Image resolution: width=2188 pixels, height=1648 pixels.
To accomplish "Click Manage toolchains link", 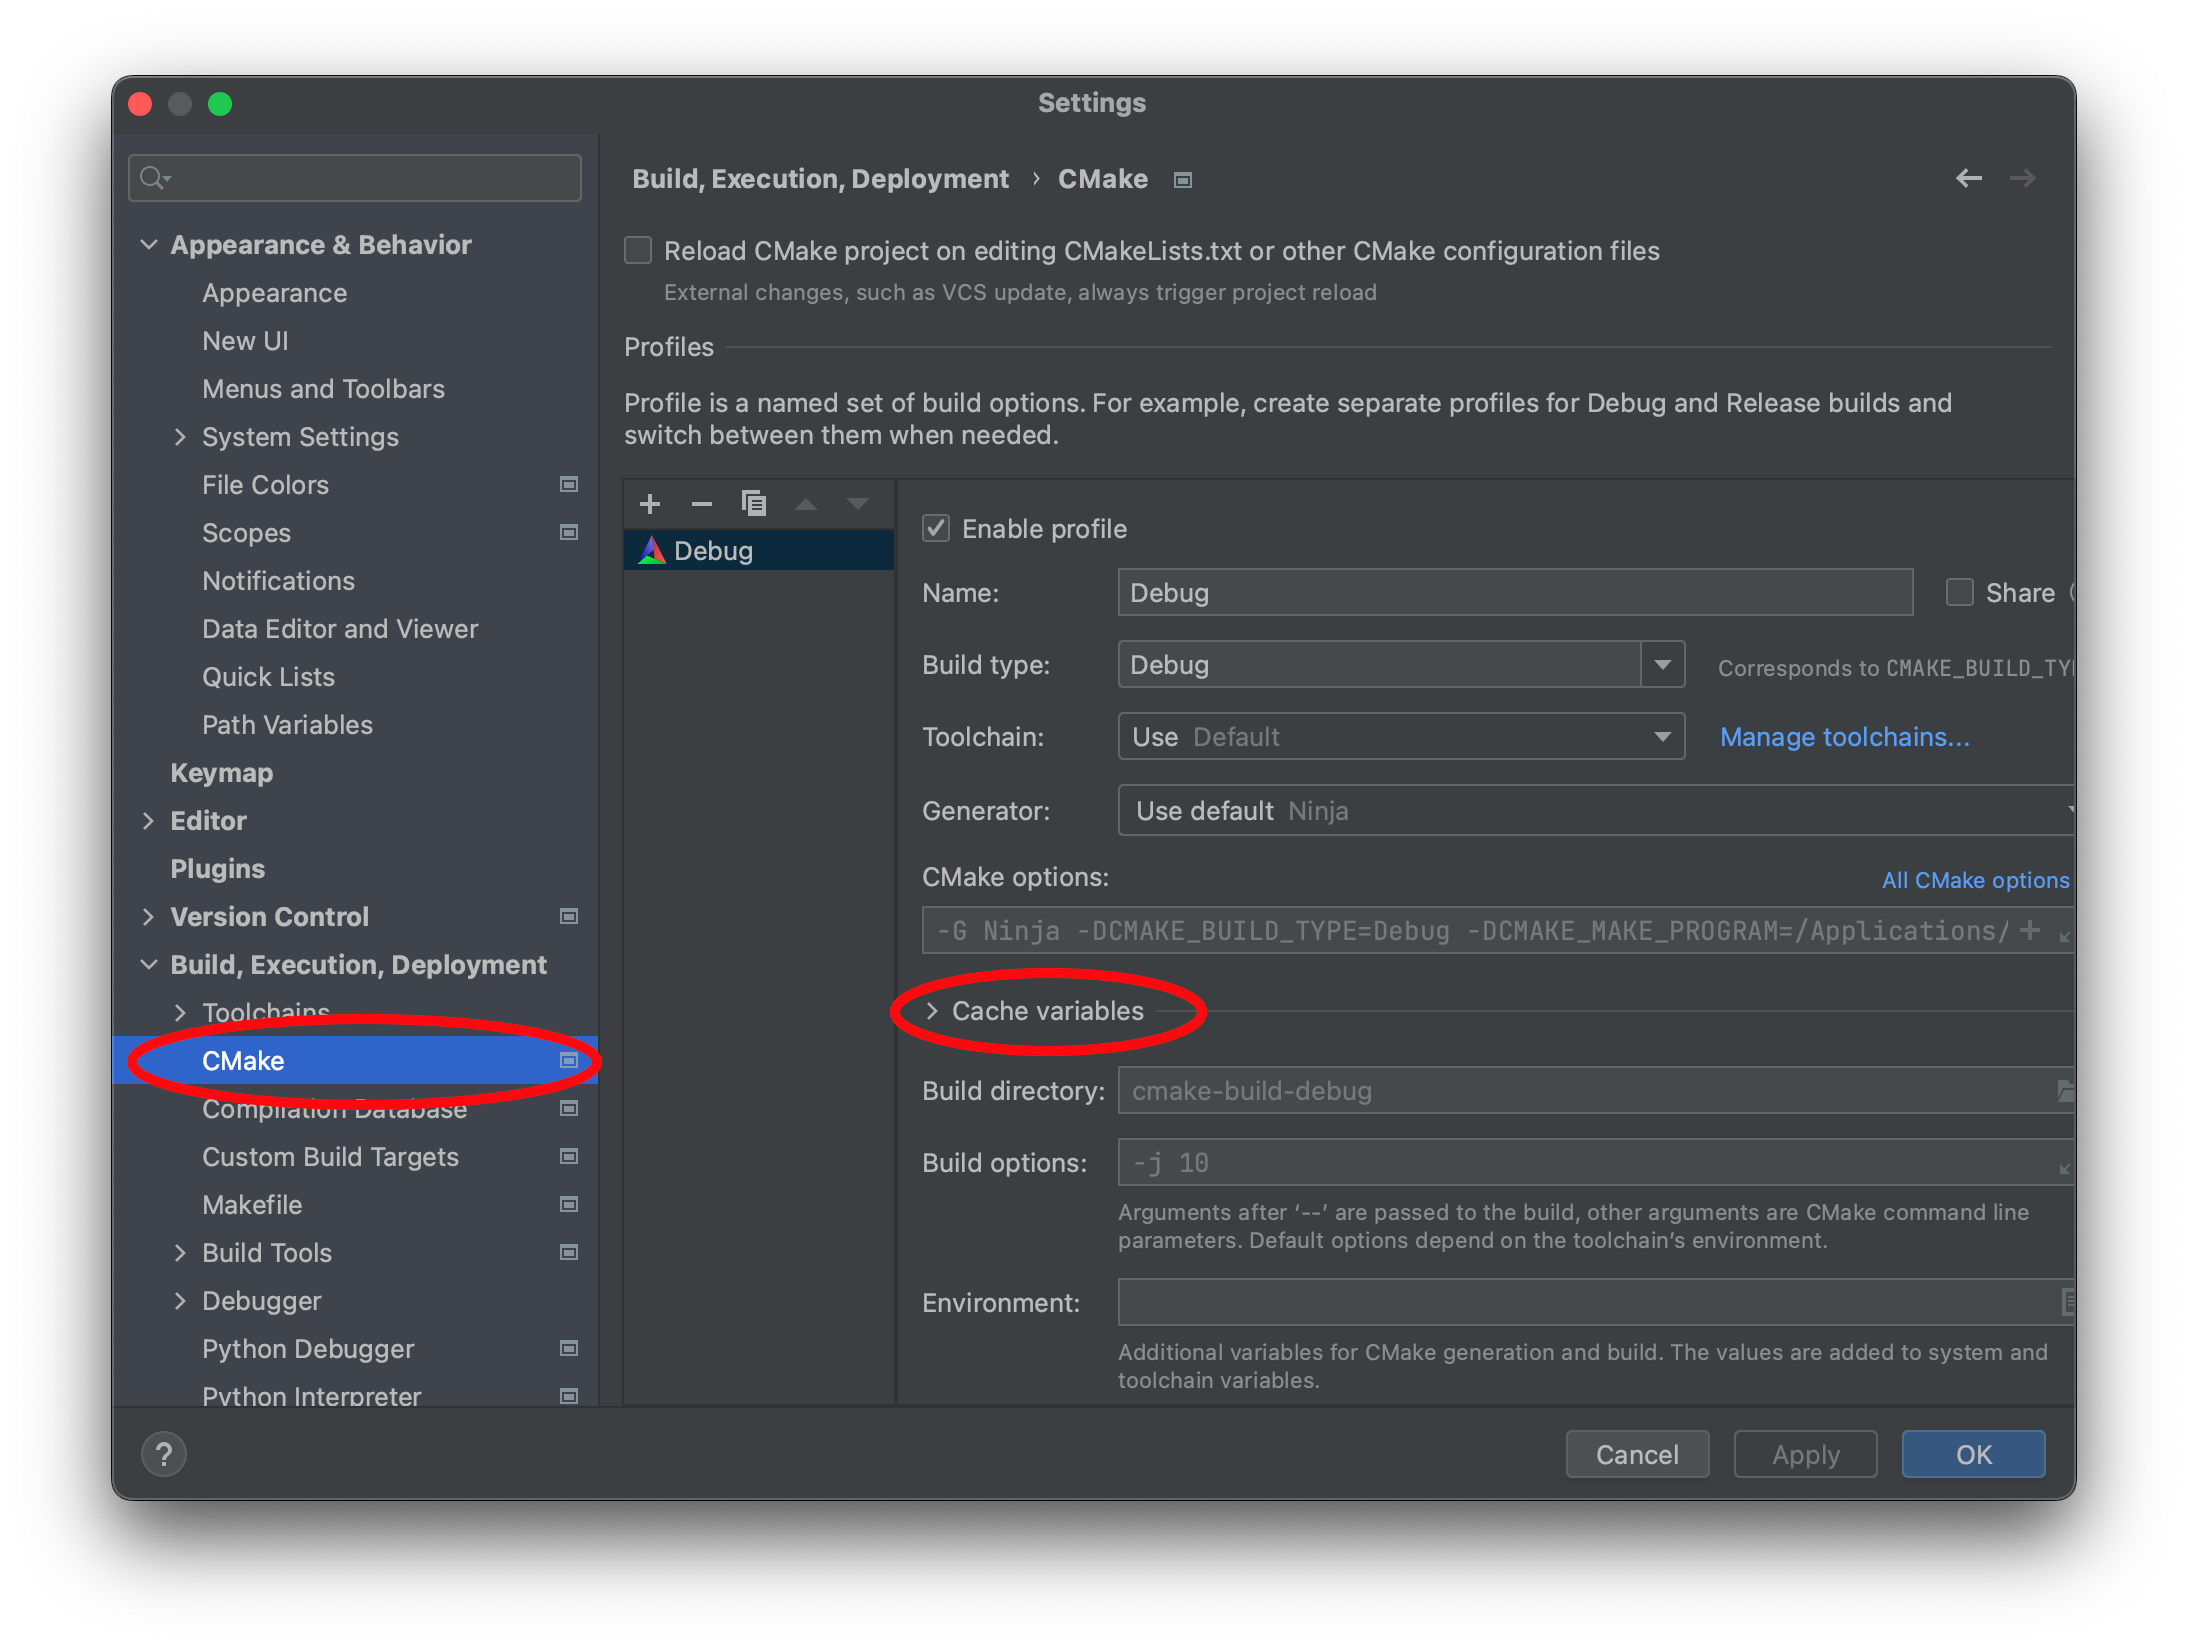I will [x=1844, y=737].
